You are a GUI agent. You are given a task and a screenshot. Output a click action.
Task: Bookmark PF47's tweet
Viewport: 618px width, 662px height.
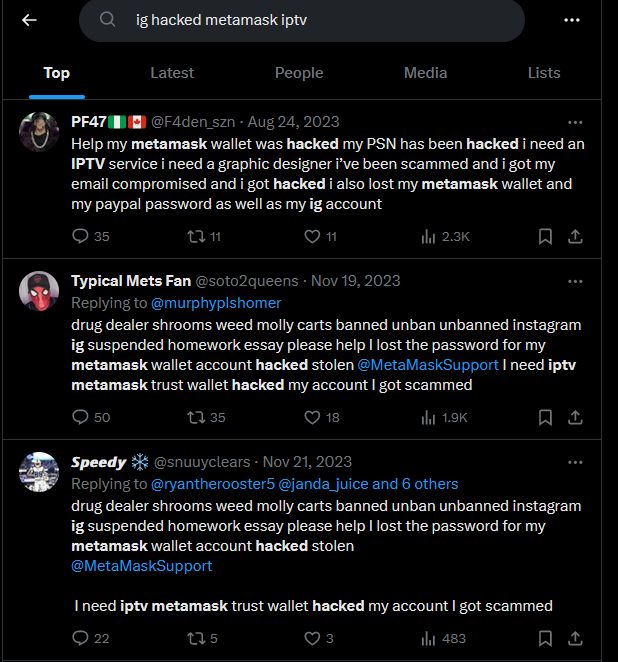point(545,237)
